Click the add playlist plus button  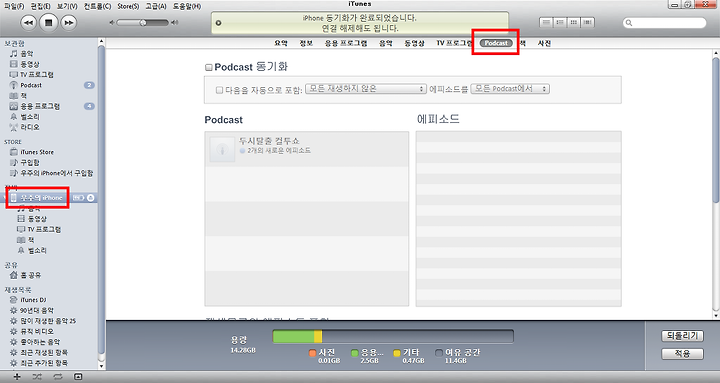(17, 377)
